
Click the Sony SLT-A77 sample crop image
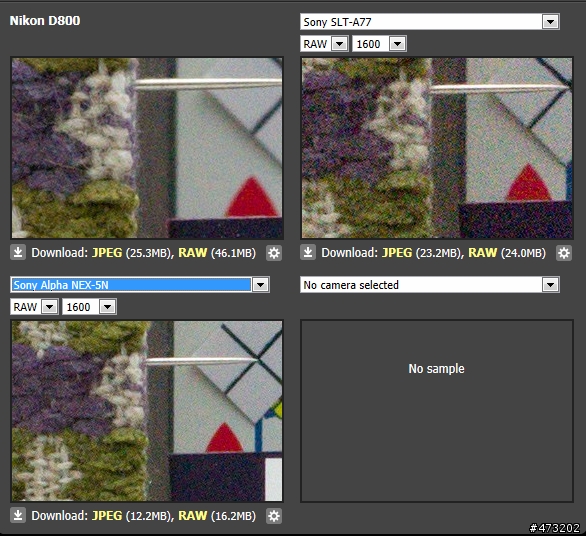point(437,148)
